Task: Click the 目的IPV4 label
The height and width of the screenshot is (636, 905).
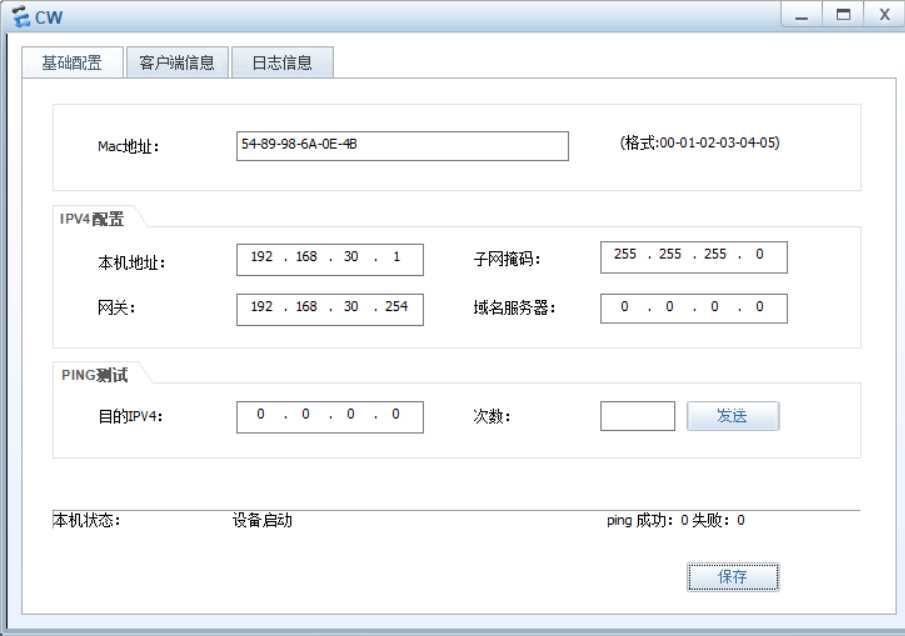Action: 130,416
